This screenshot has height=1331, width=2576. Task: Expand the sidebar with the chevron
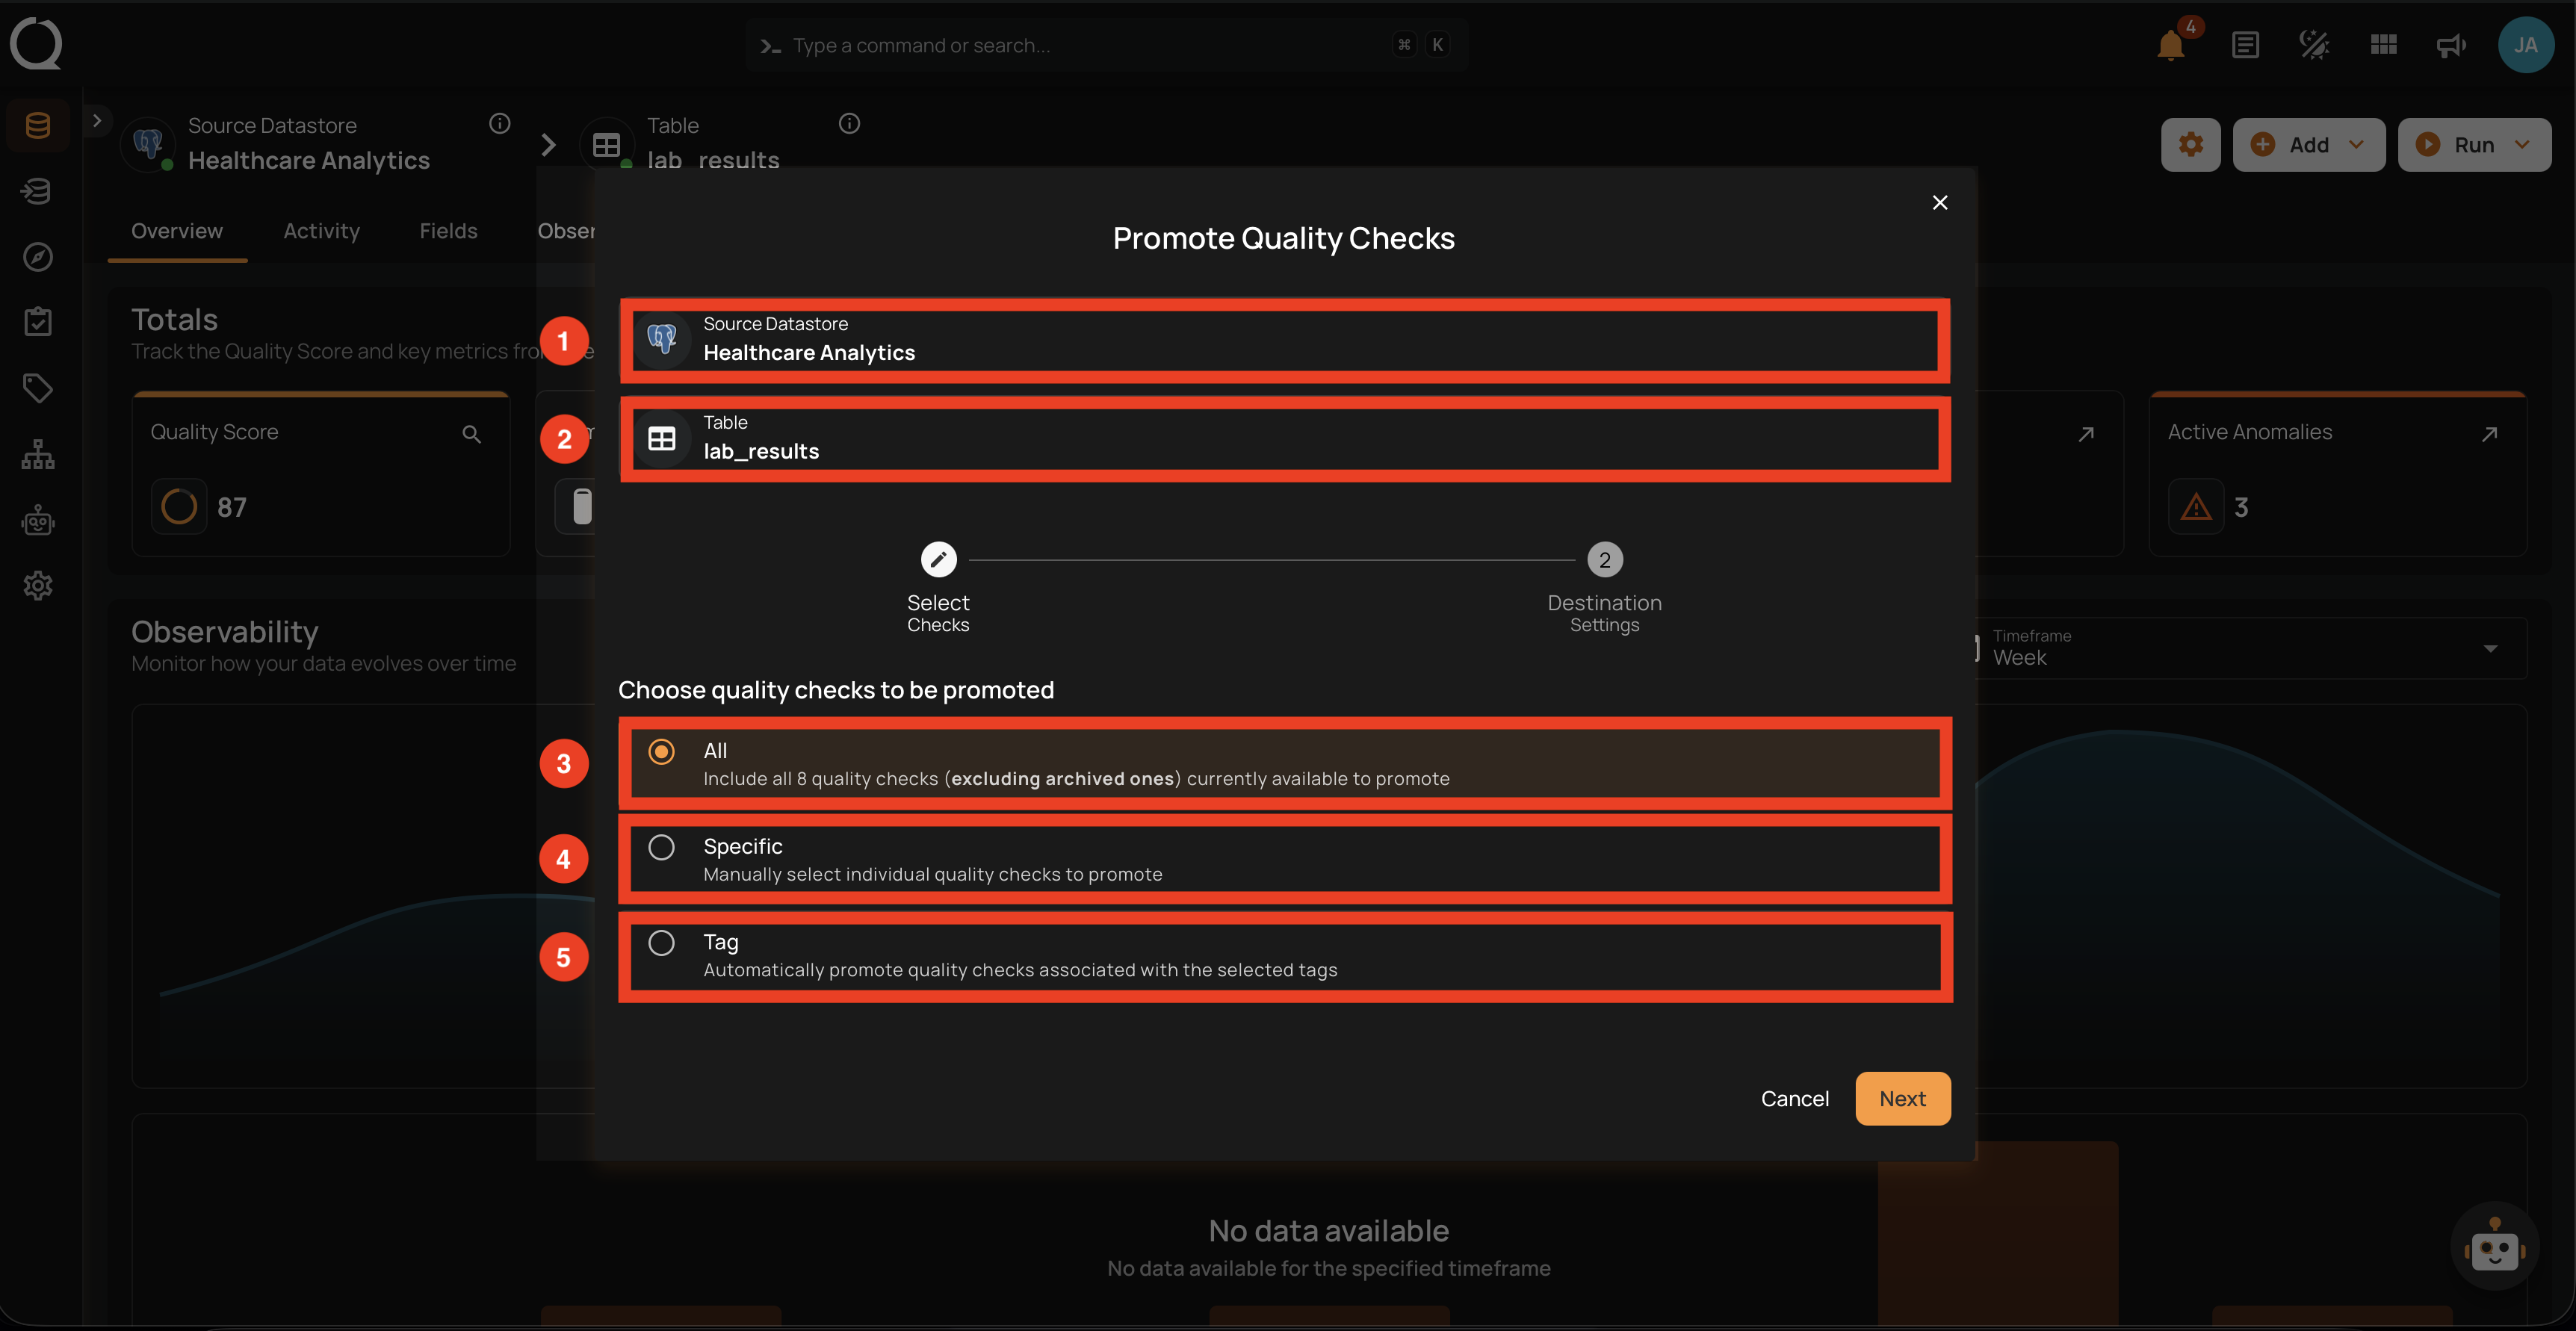click(97, 120)
